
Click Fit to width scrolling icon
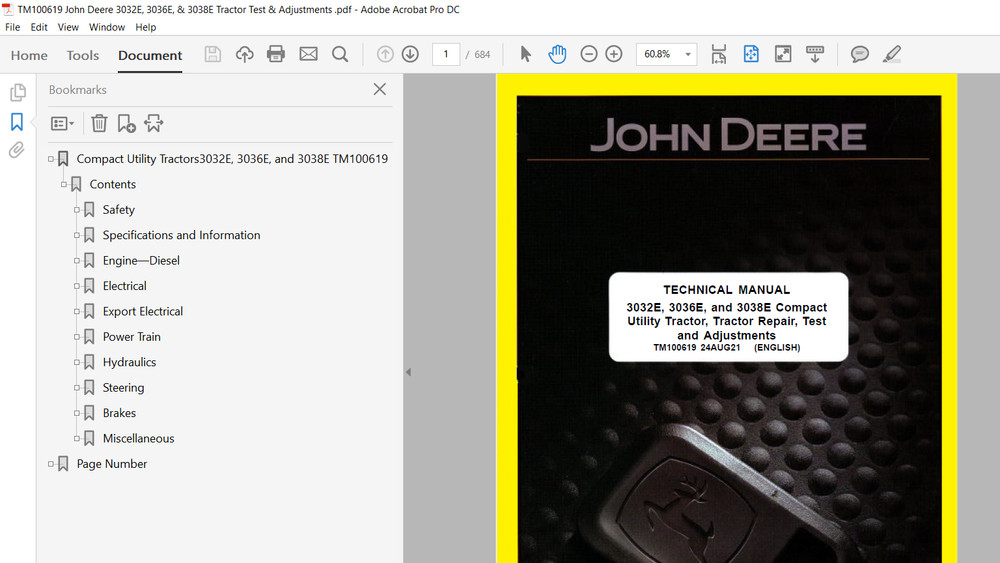pos(719,54)
